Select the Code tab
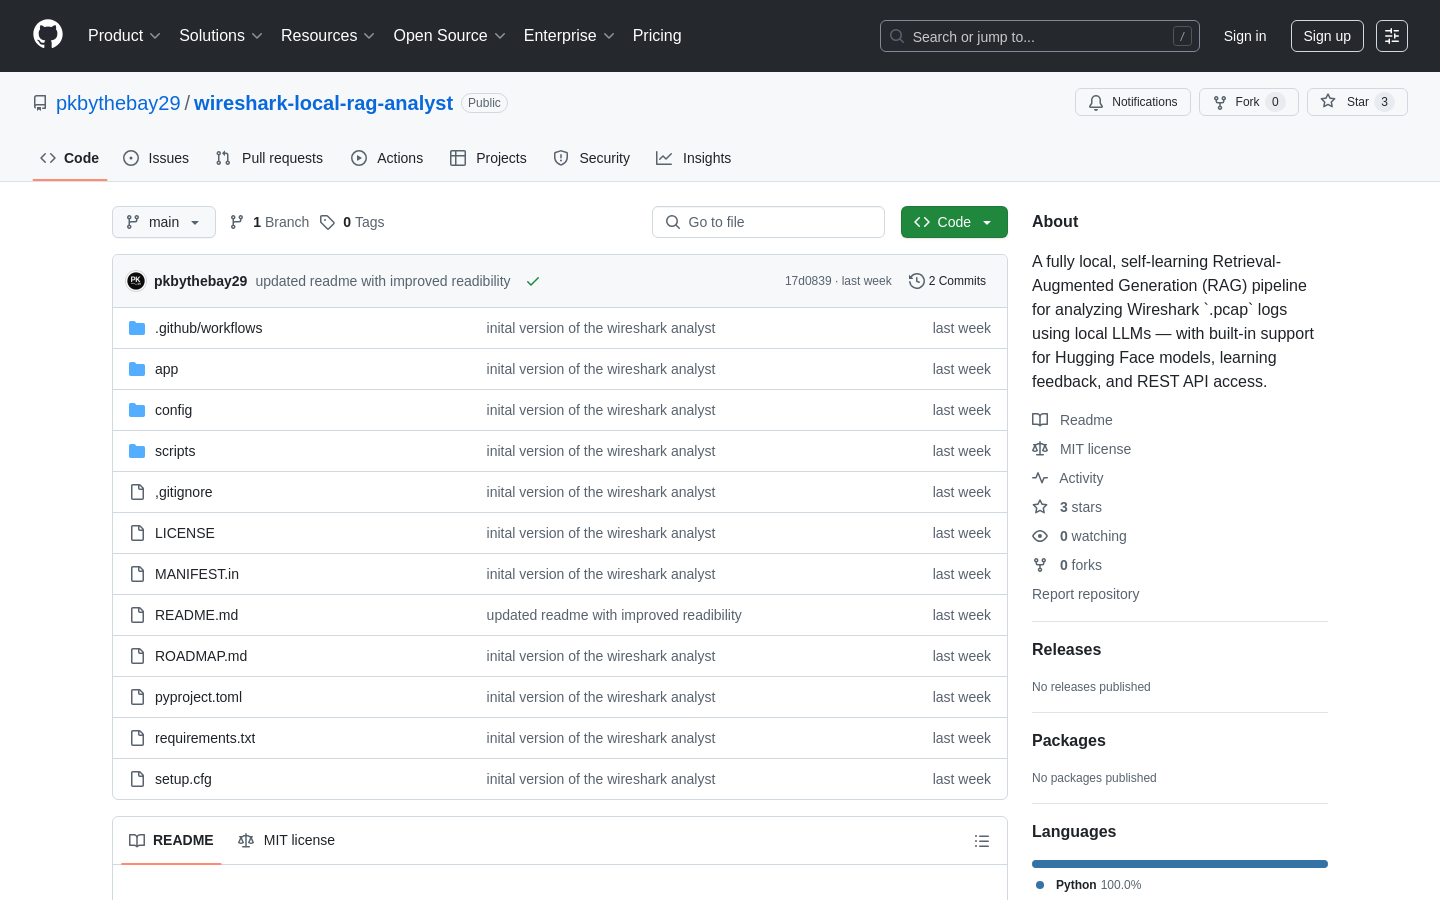 tap(70, 158)
